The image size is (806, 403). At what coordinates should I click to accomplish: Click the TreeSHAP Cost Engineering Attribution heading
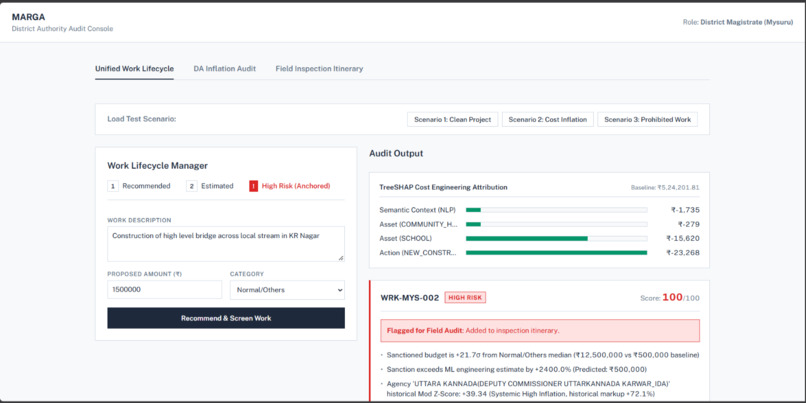pos(443,187)
